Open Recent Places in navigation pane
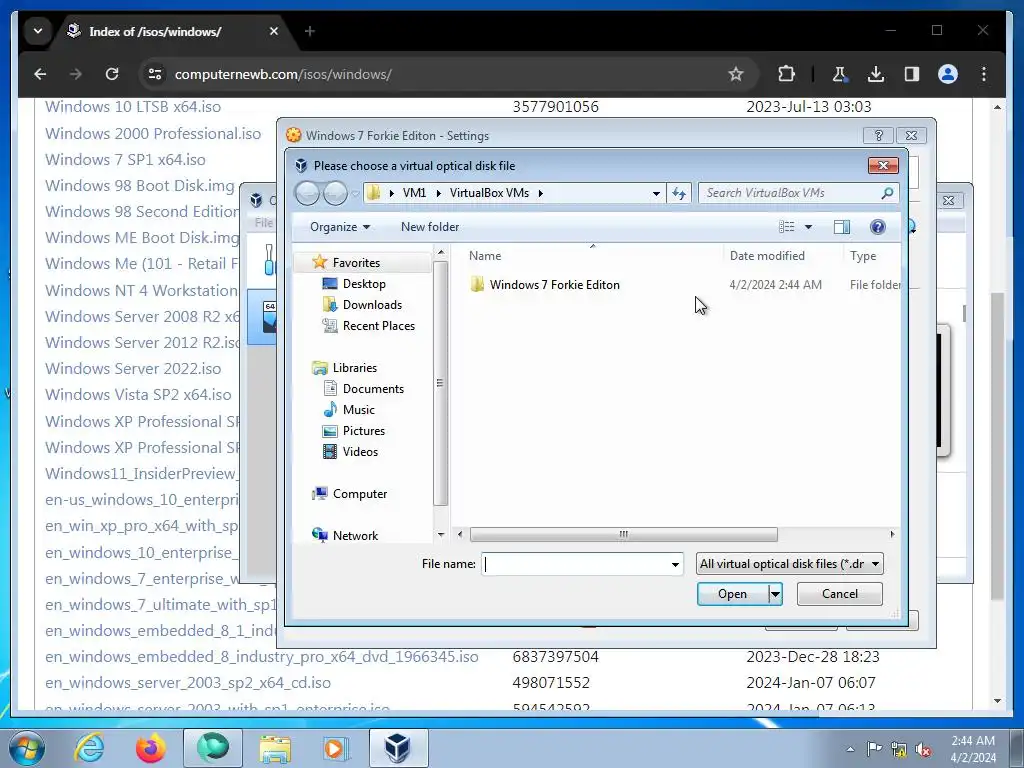The height and width of the screenshot is (768, 1024). point(379,326)
